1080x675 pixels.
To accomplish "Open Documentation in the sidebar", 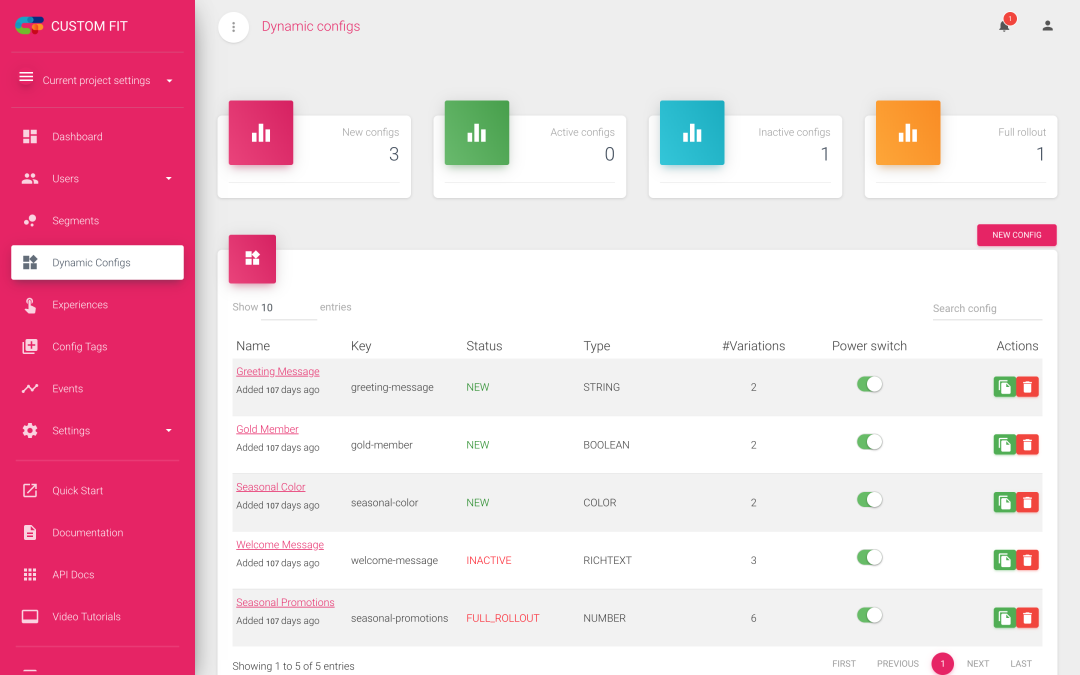I will coord(97,532).
